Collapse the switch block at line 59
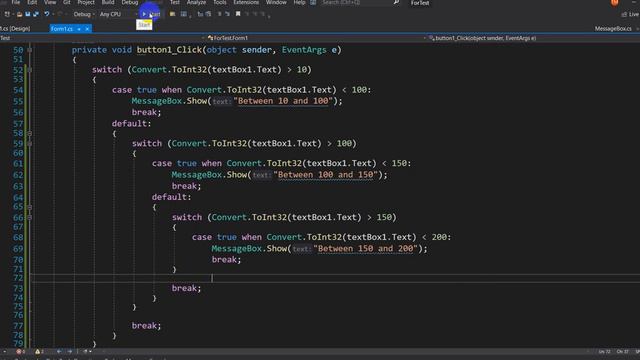The height and width of the screenshot is (360, 640). point(29,144)
